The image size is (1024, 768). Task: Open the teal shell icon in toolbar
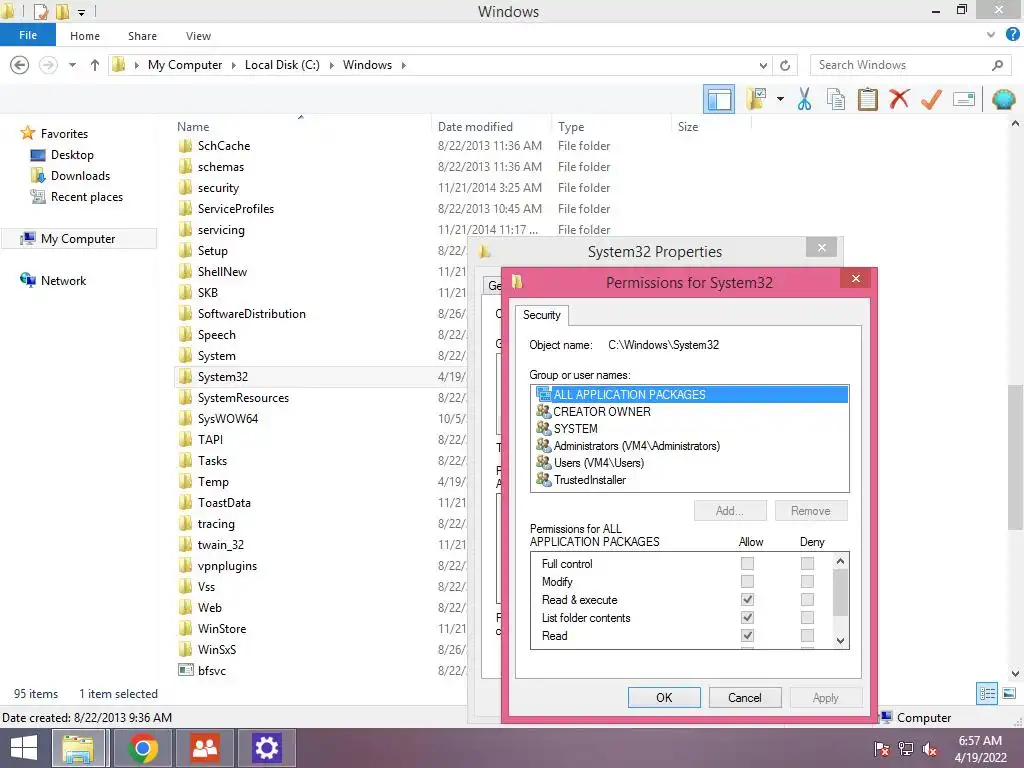(1003, 99)
